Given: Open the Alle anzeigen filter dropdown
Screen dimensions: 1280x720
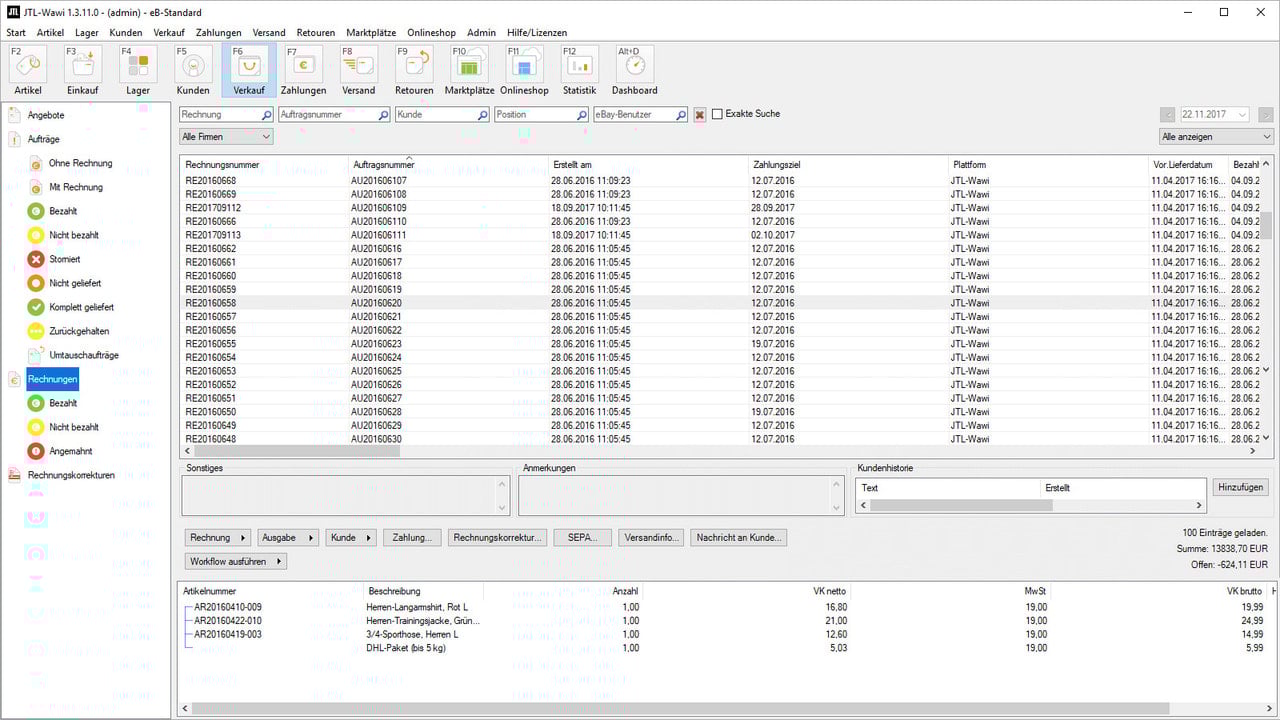Looking at the screenshot, I should click(1216, 136).
